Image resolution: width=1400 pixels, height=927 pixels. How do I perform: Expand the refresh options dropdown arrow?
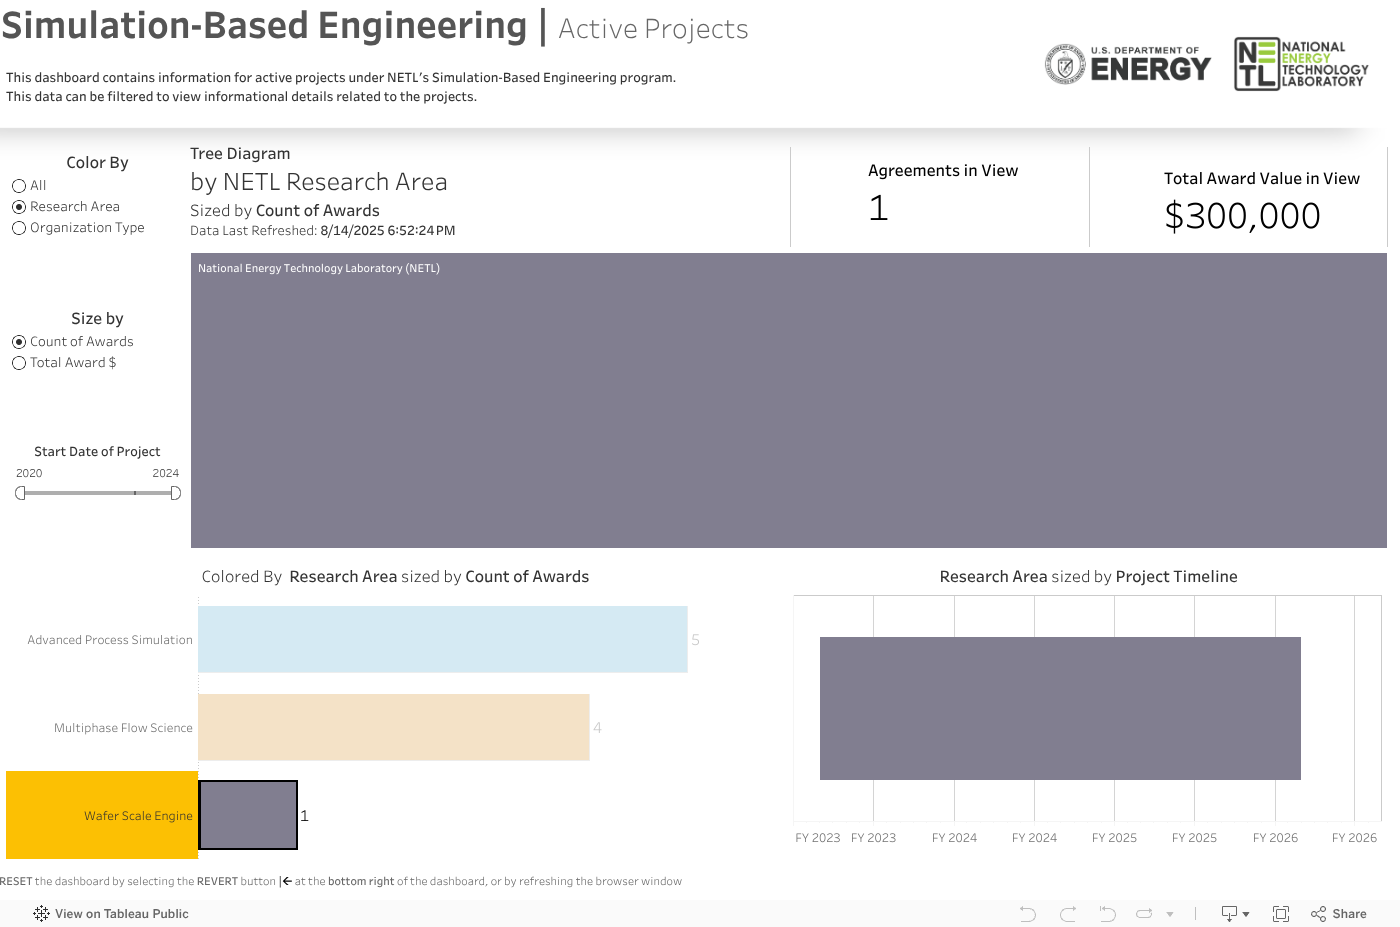[1169, 914]
